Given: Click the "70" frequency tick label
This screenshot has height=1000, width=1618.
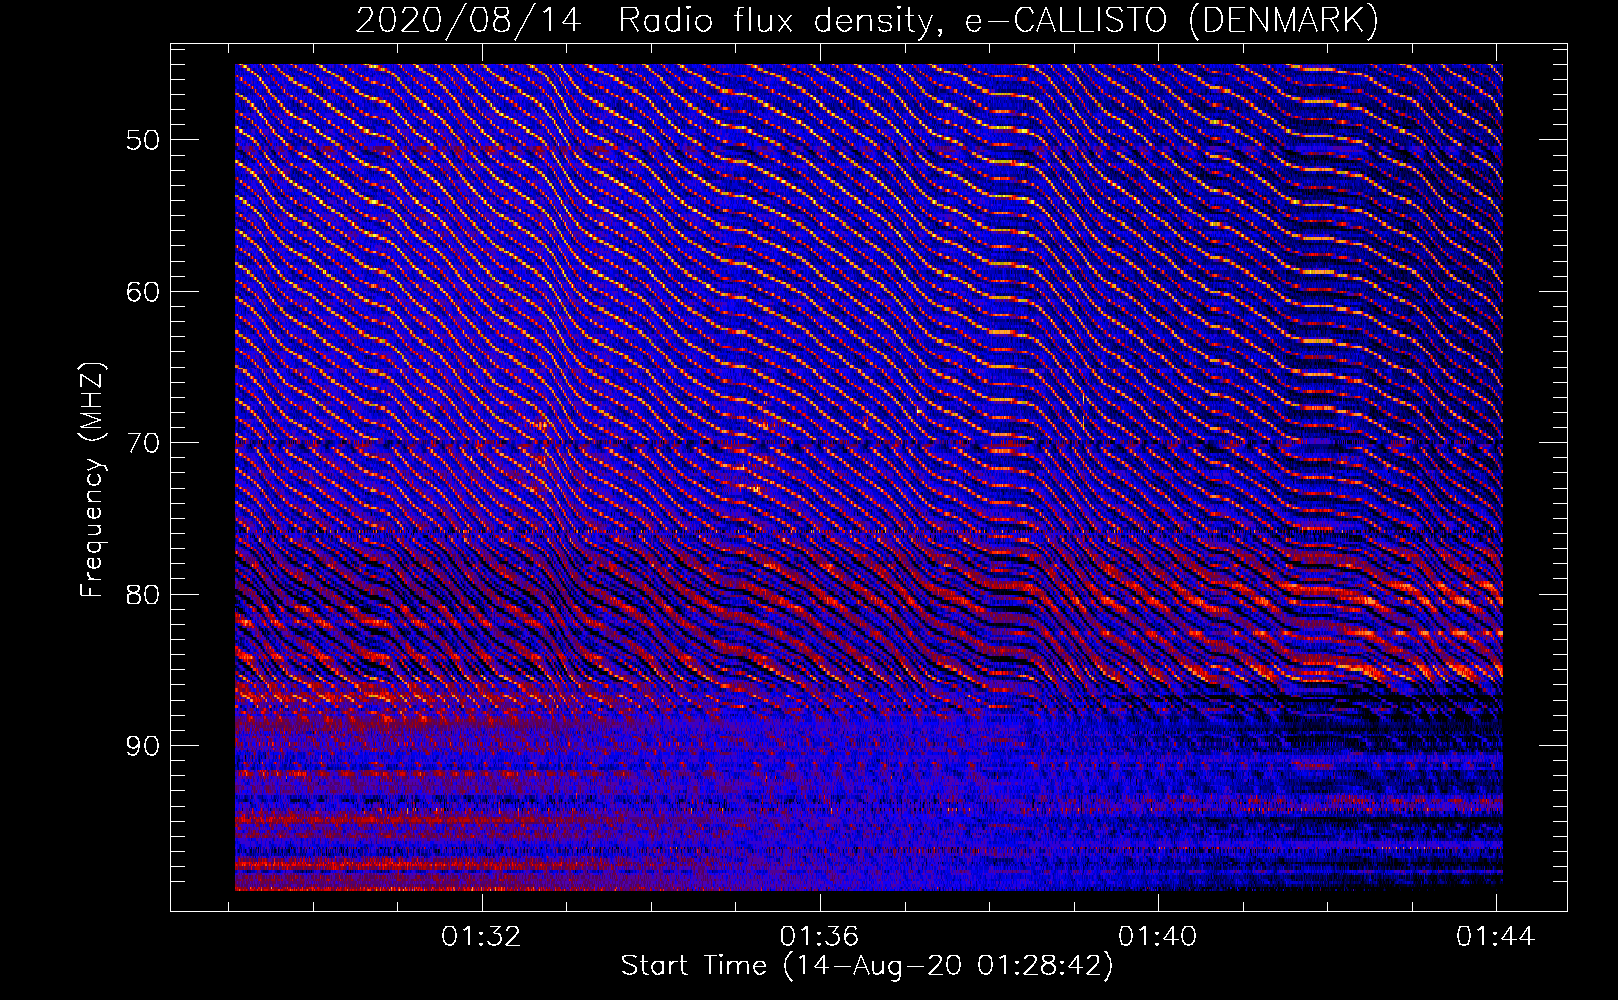Looking at the screenshot, I should click(x=143, y=443).
